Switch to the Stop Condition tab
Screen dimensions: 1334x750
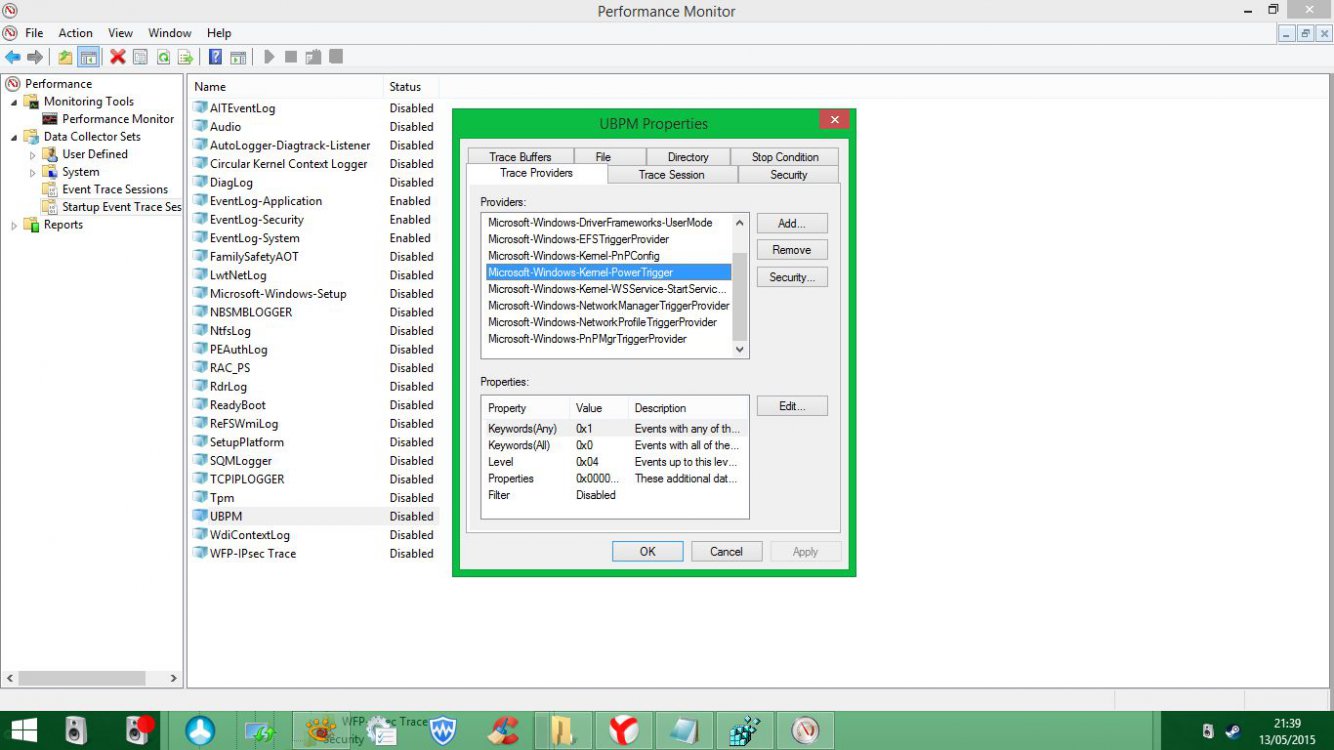point(785,157)
